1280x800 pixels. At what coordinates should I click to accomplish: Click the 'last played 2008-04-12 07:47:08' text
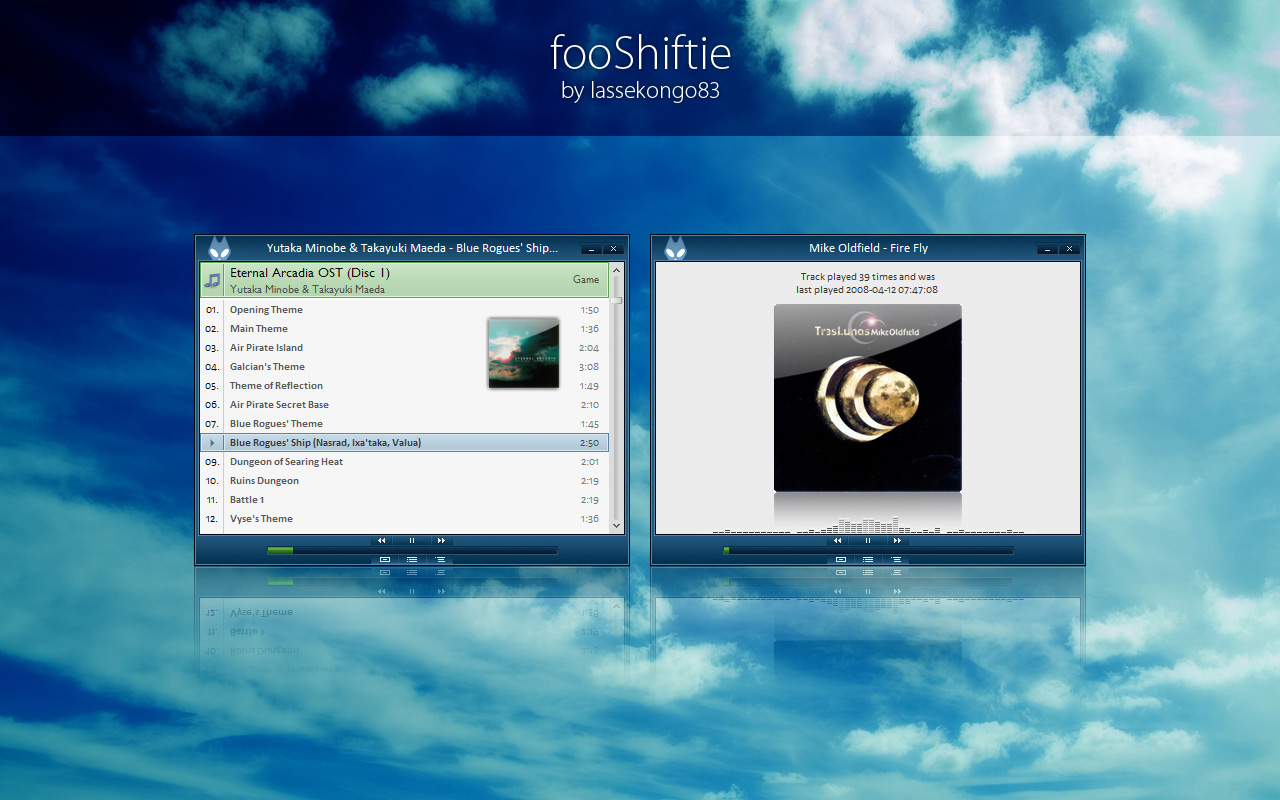tap(868, 290)
